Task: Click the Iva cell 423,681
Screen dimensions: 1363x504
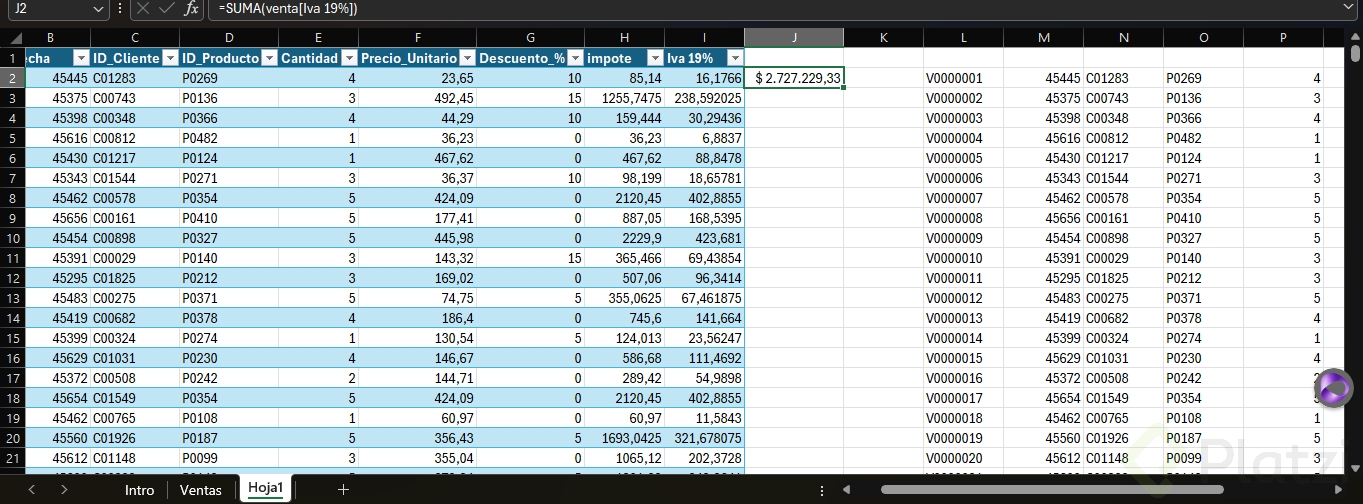Action: 704,238
